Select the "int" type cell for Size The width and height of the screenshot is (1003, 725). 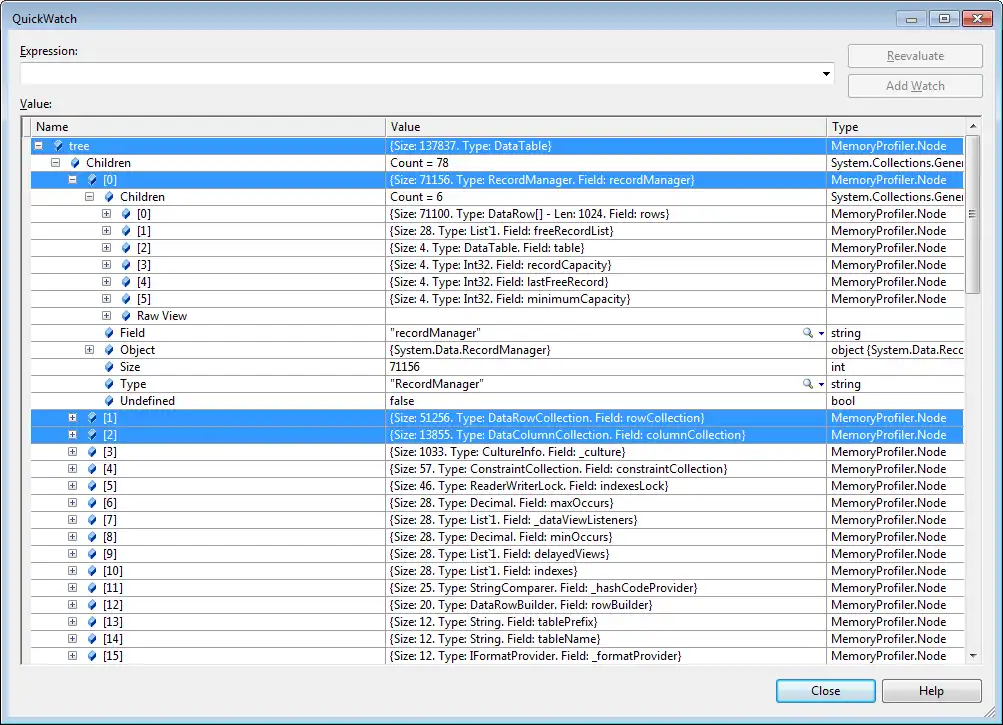pyautogui.click(x=895, y=367)
